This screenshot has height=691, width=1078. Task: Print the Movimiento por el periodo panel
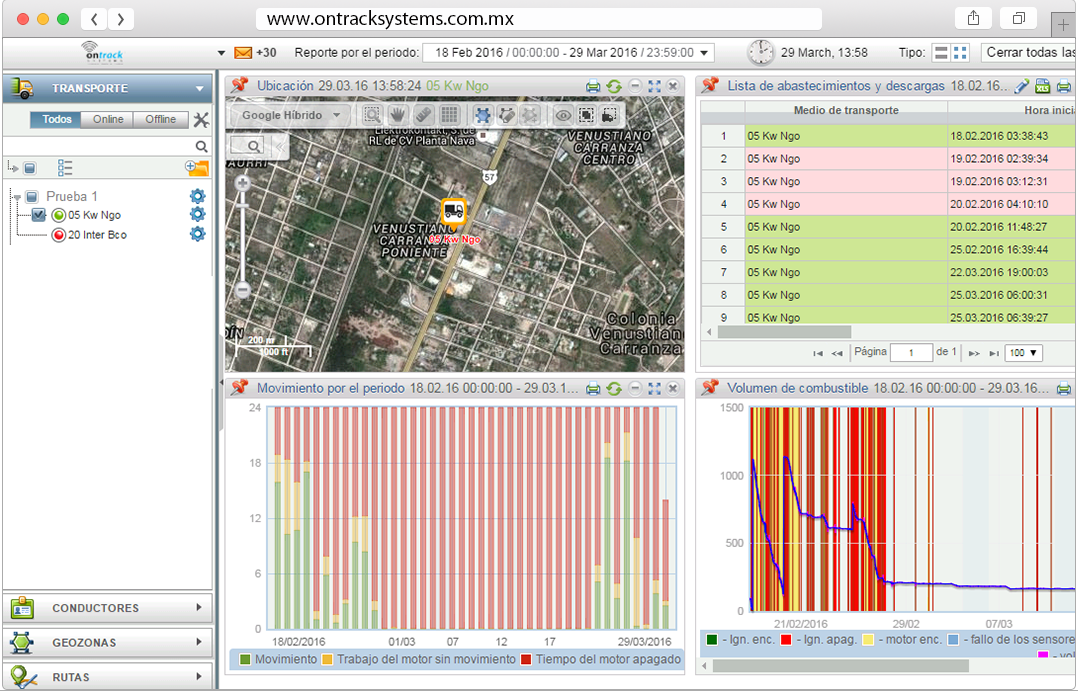[593, 389]
